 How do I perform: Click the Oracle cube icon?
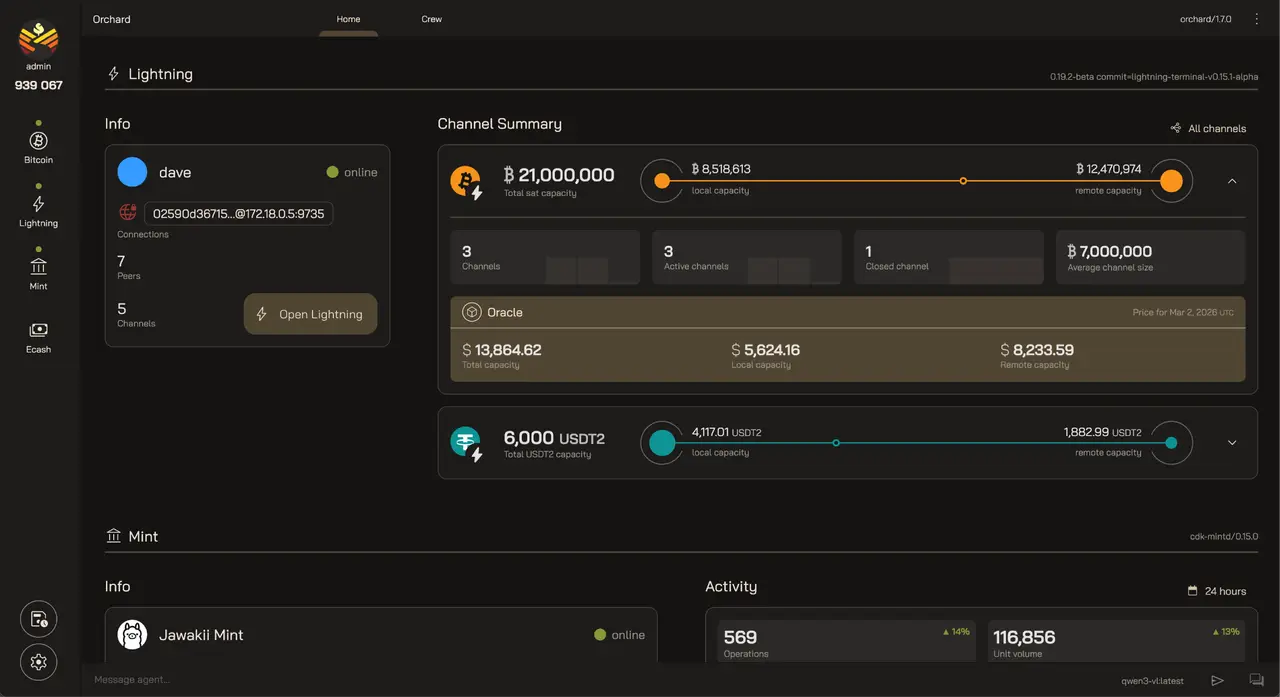click(x=472, y=312)
